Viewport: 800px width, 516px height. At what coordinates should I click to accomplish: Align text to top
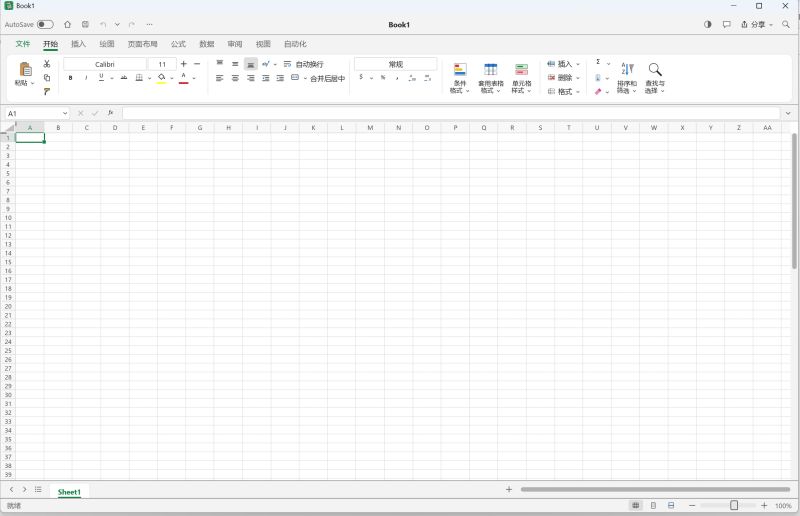(x=220, y=64)
